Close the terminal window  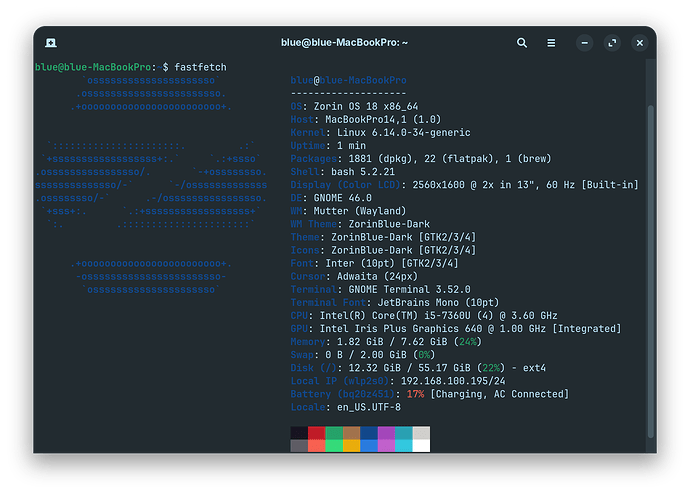[x=639, y=44]
